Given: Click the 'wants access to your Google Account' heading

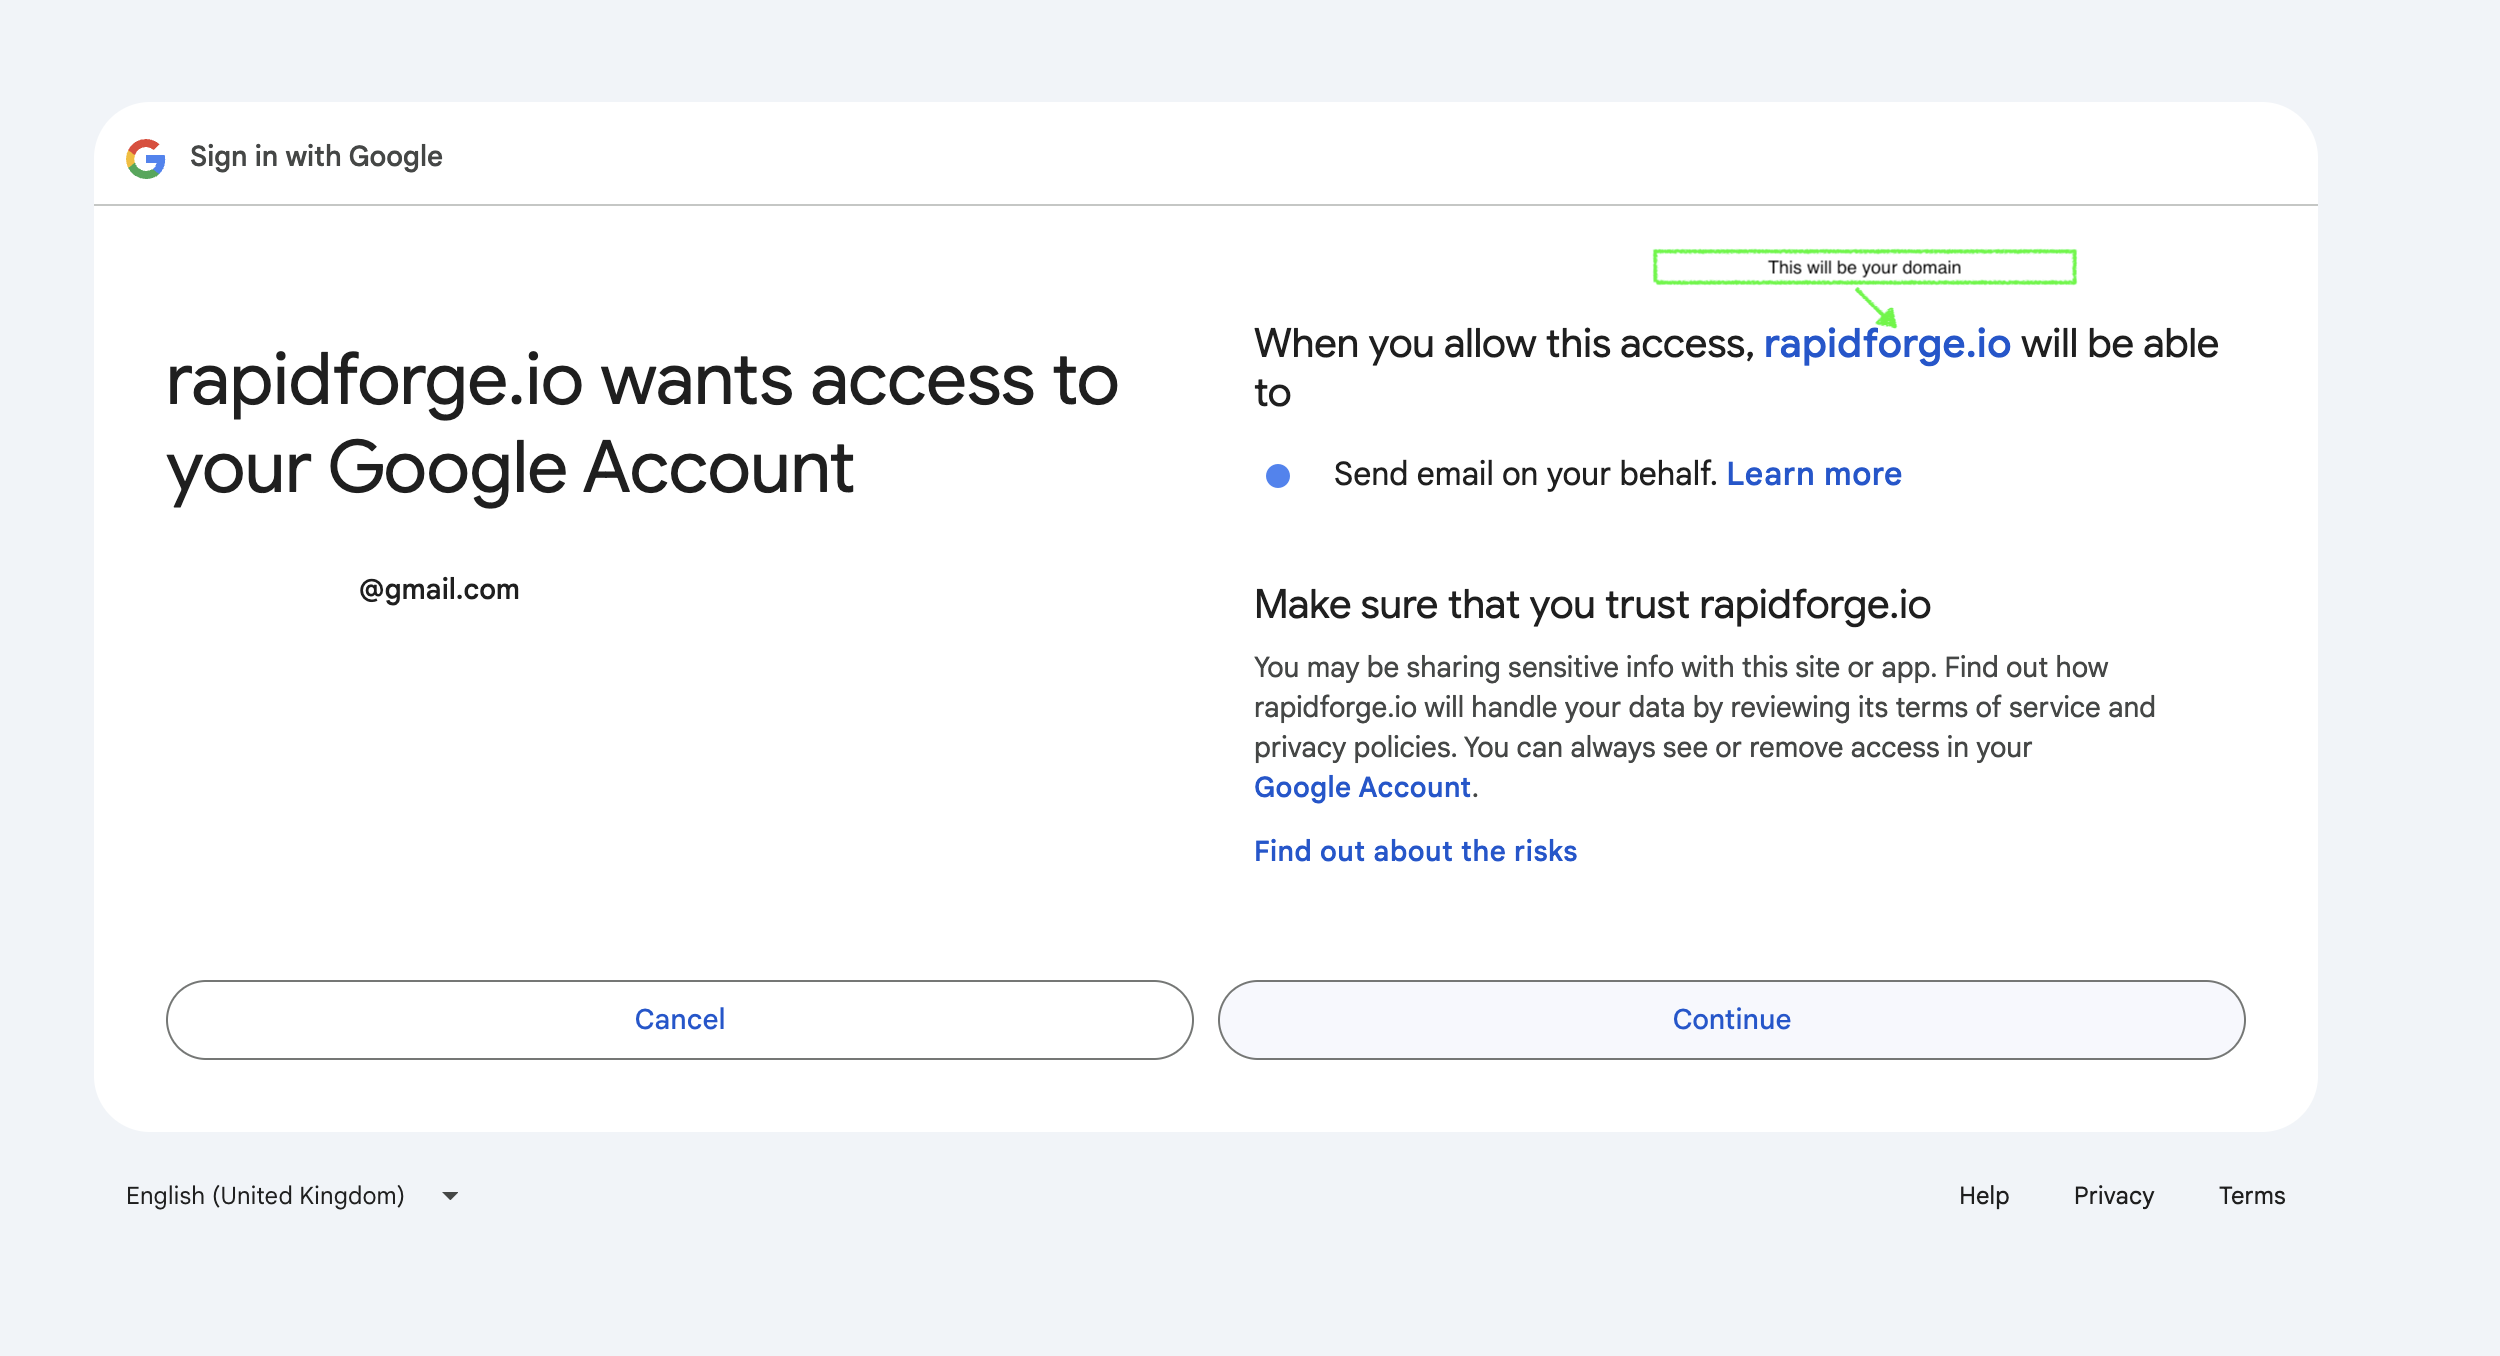Looking at the screenshot, I should point(642,424).
